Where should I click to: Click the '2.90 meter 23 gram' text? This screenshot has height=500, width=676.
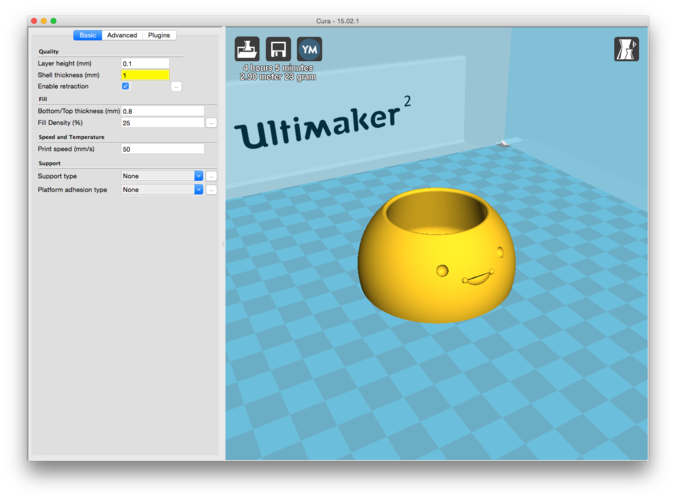[x=278, y=77]
